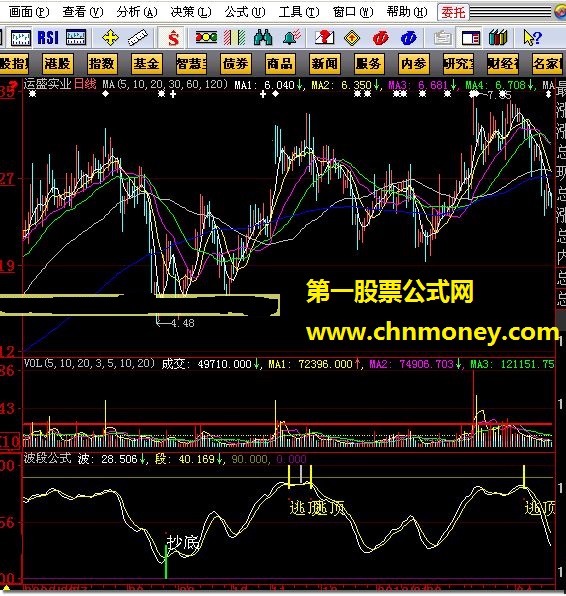
Task: Switch to the 研究室 tab
Action: click(458, 63)
